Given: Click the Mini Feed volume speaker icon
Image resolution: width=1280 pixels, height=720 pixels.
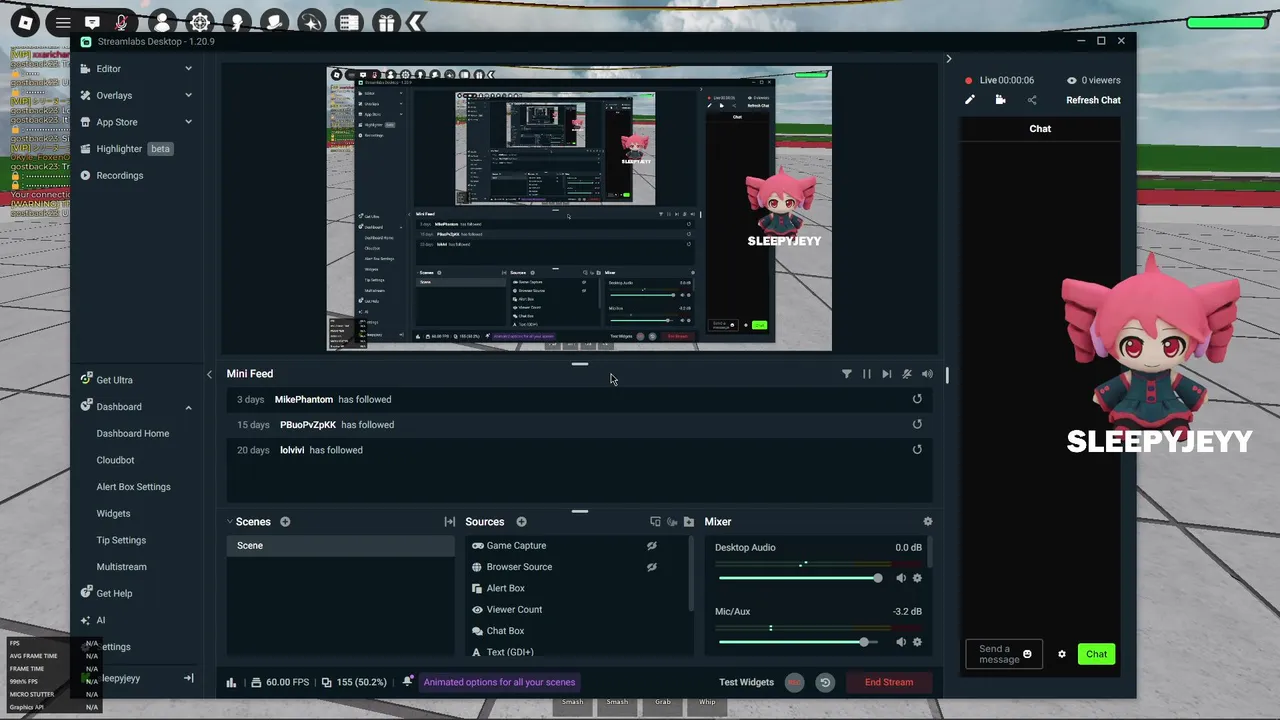Looking at the screenshot, I should tap(927, 374).
